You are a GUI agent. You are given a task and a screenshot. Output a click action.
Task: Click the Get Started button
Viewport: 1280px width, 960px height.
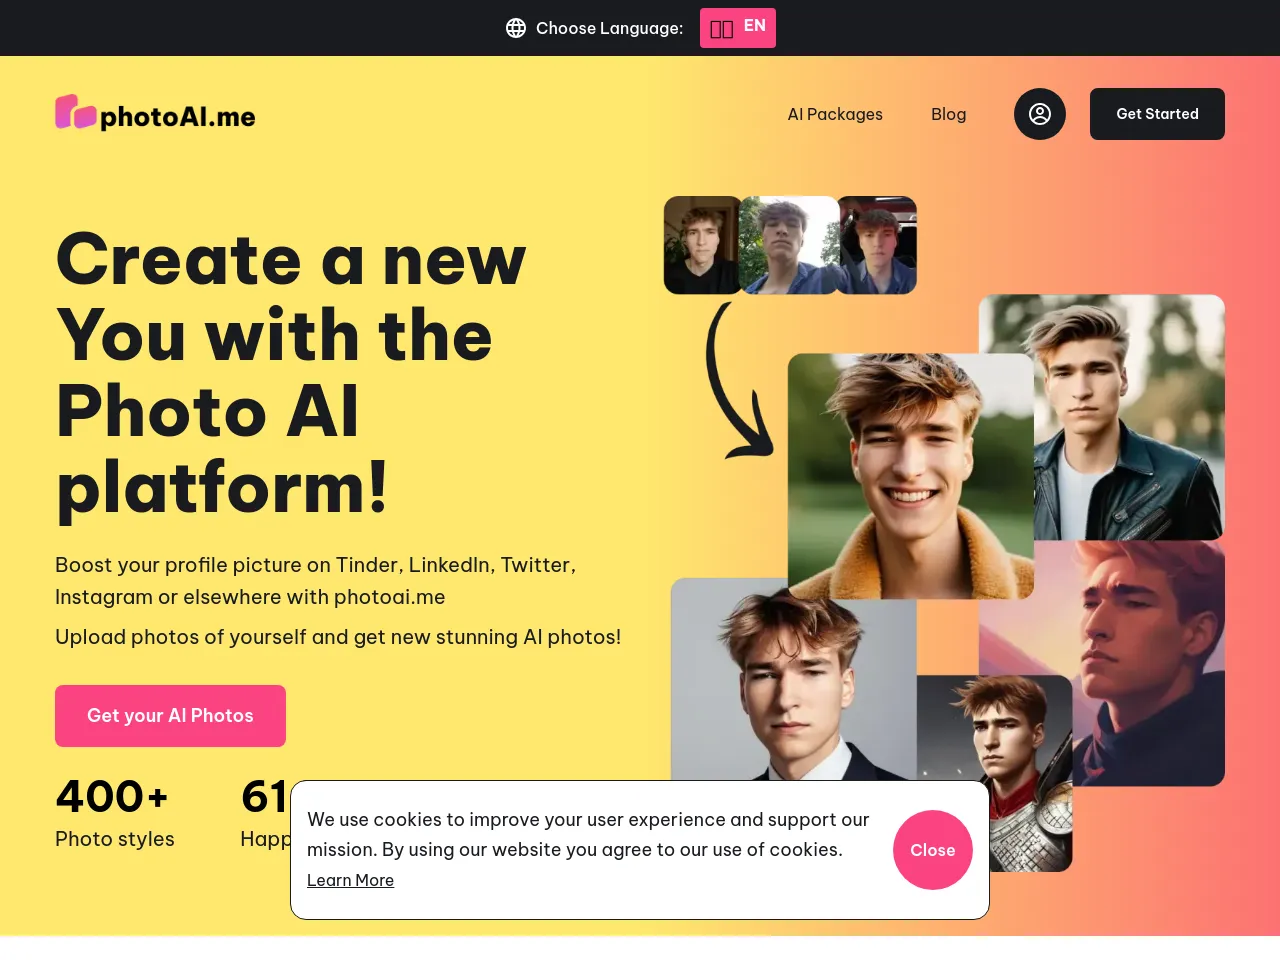point(1157,114)
